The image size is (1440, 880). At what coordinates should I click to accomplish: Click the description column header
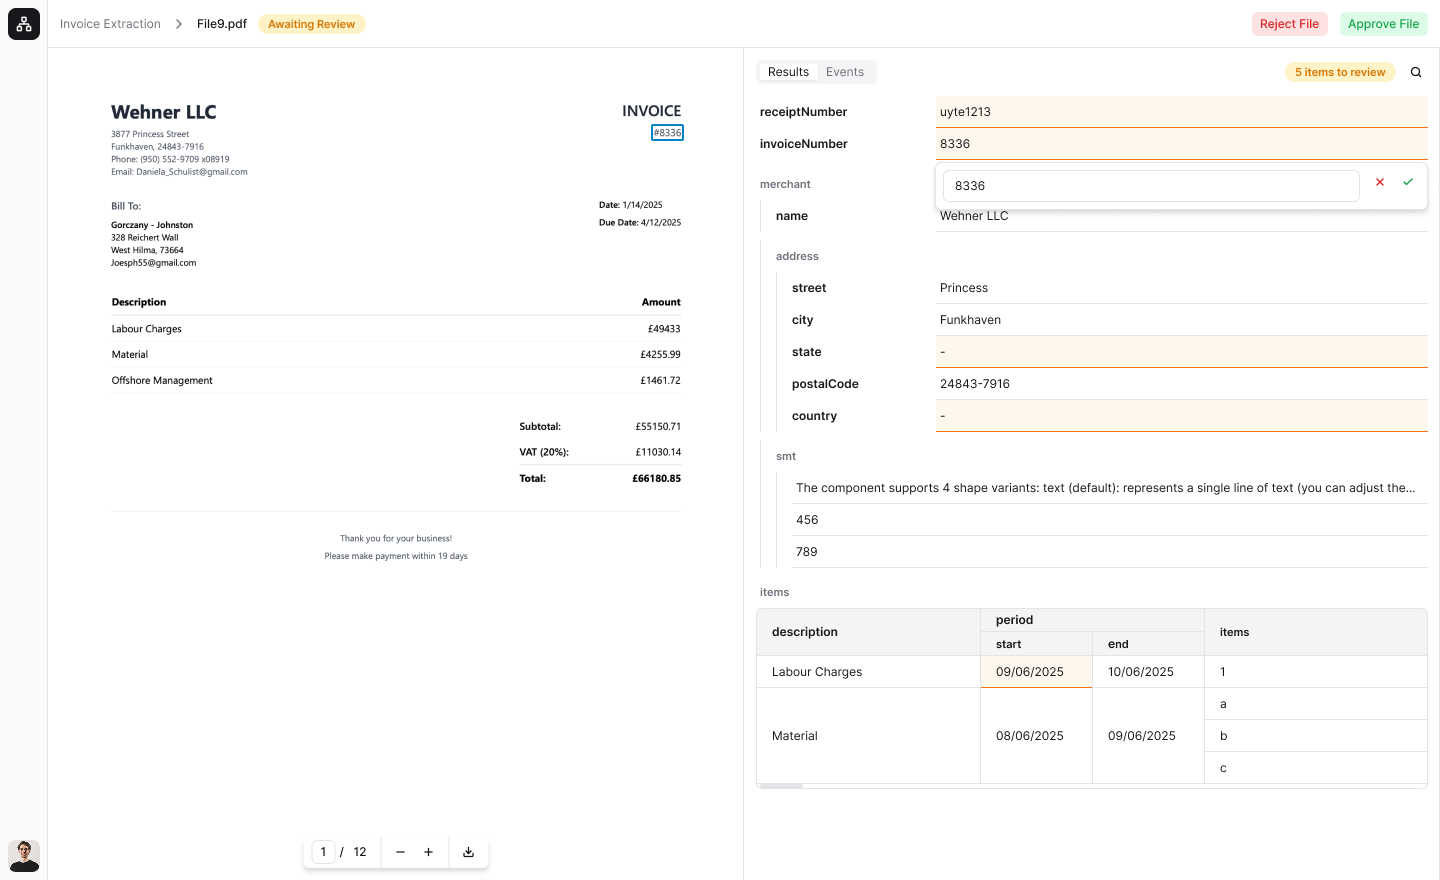pos(868,632)
